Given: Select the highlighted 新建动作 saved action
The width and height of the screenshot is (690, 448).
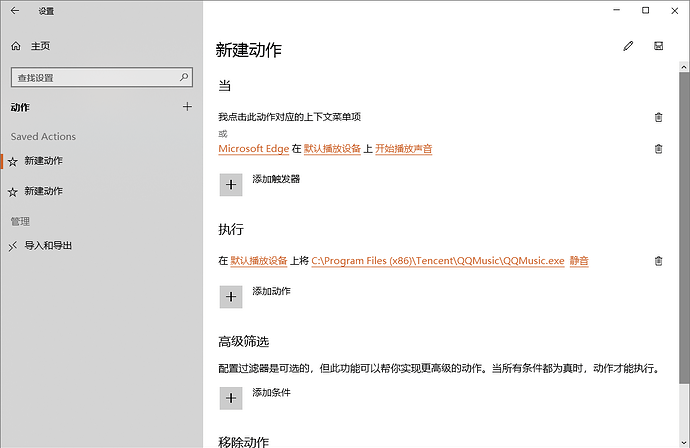Looking at the screenshot, I should [44, 161].
